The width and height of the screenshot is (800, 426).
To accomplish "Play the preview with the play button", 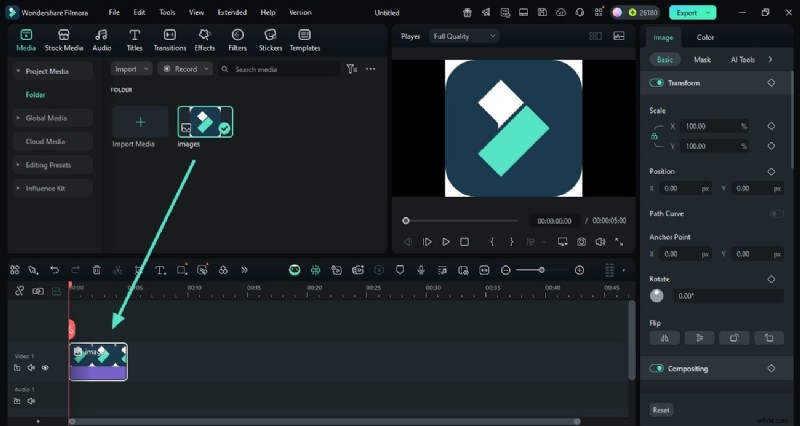I will point(445,242).
